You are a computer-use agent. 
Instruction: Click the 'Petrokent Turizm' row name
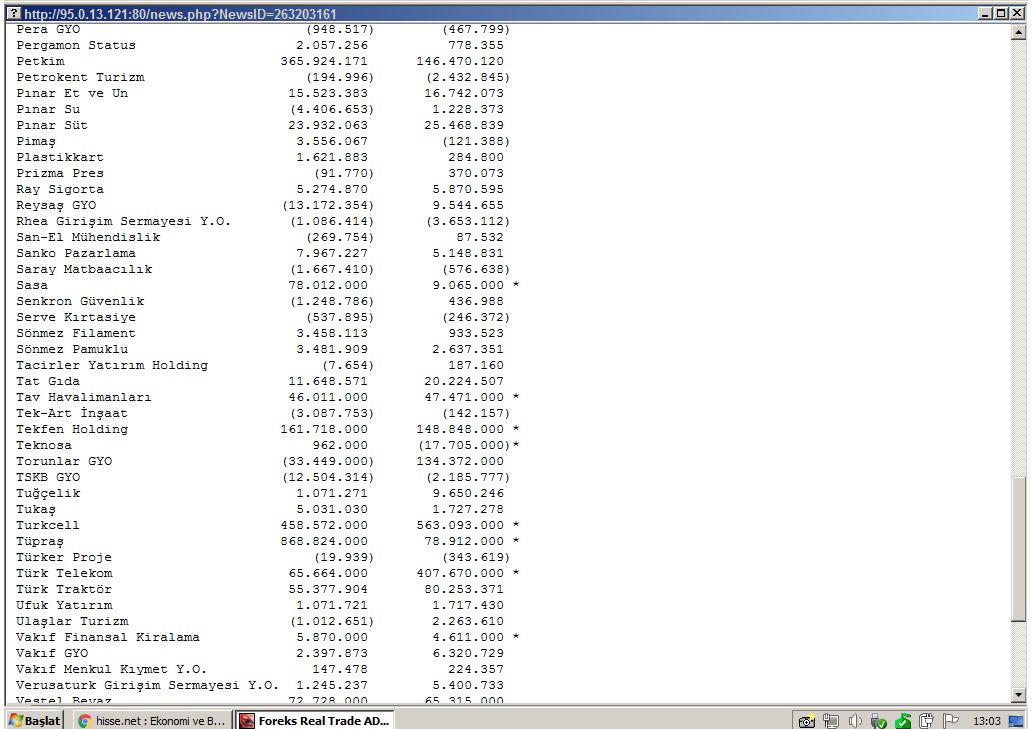pyautogui.click(x=80, y=77)
